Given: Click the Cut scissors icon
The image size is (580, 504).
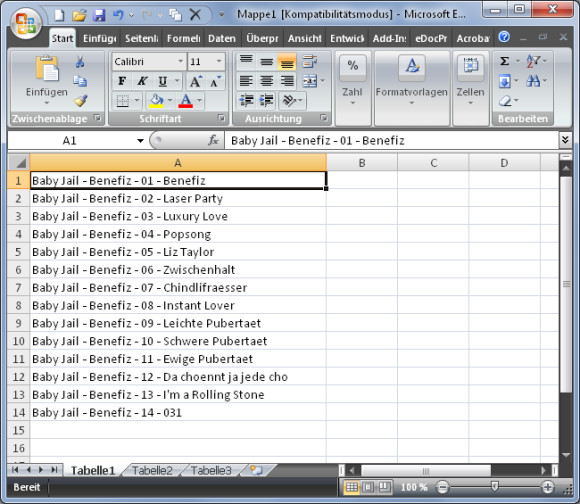Looking at the screenshot, I should point(80,62).
